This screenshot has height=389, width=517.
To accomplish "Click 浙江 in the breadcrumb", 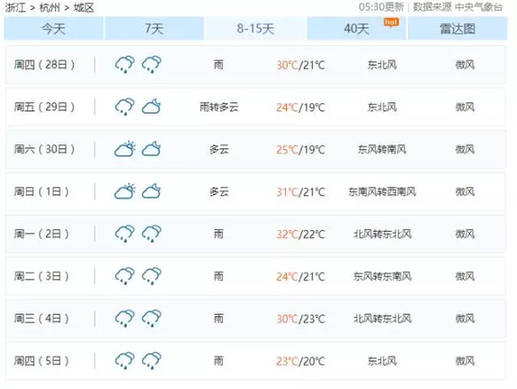I will [15, 7].
